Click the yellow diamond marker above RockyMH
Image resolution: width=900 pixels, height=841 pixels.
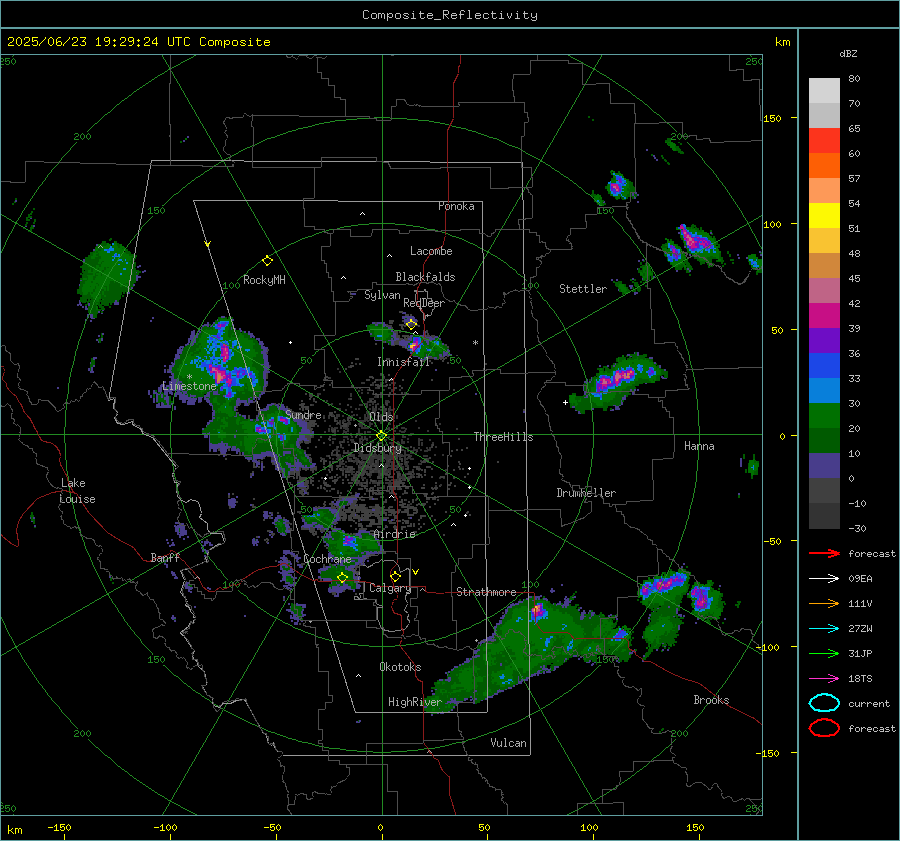click(x=267, y=261)
